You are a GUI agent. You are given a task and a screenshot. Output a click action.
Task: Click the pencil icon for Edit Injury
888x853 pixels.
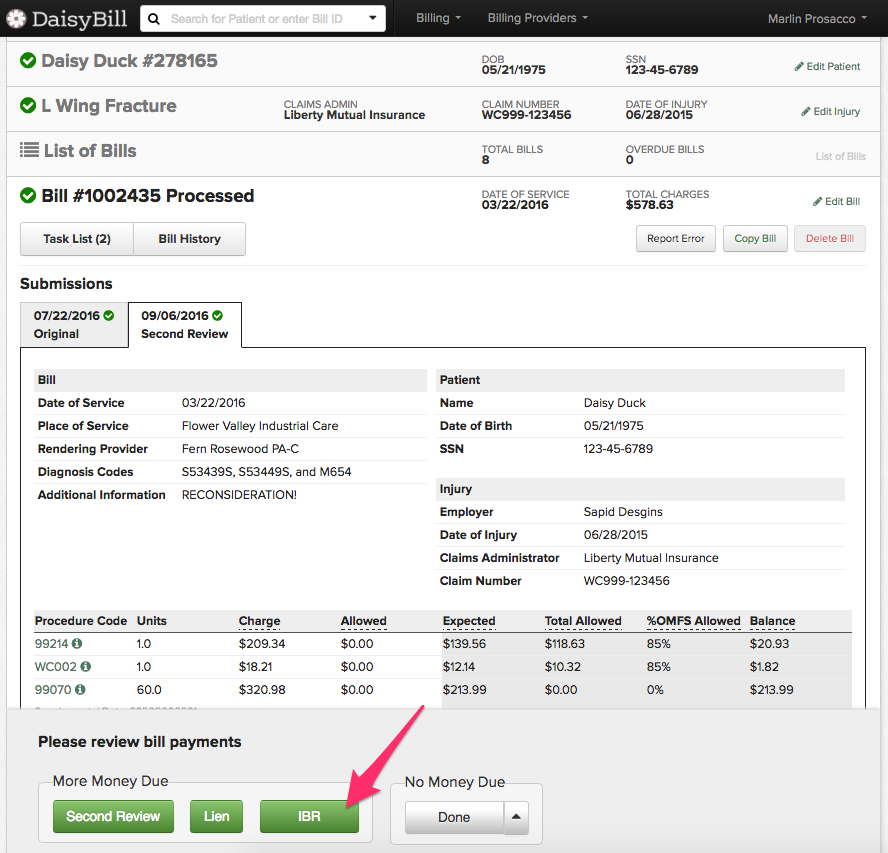806,112
